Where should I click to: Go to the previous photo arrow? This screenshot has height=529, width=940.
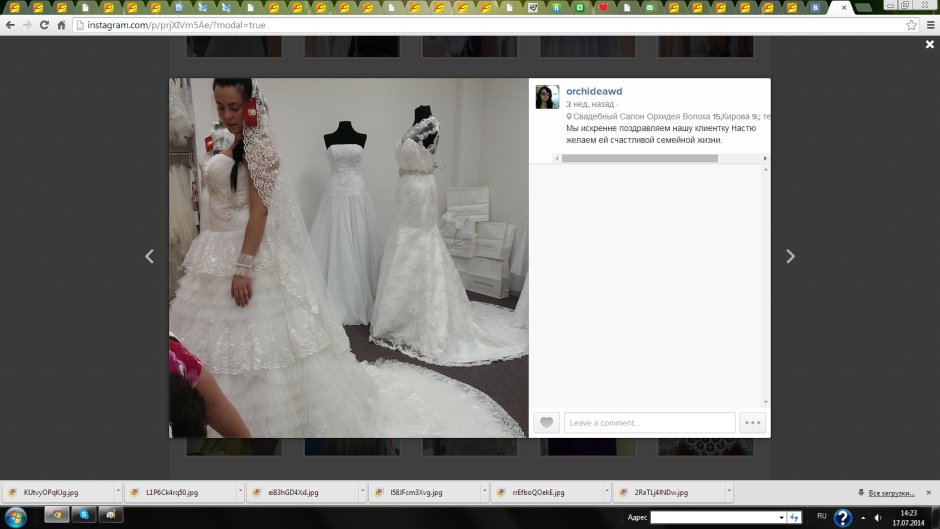click(x=150, y=257)
